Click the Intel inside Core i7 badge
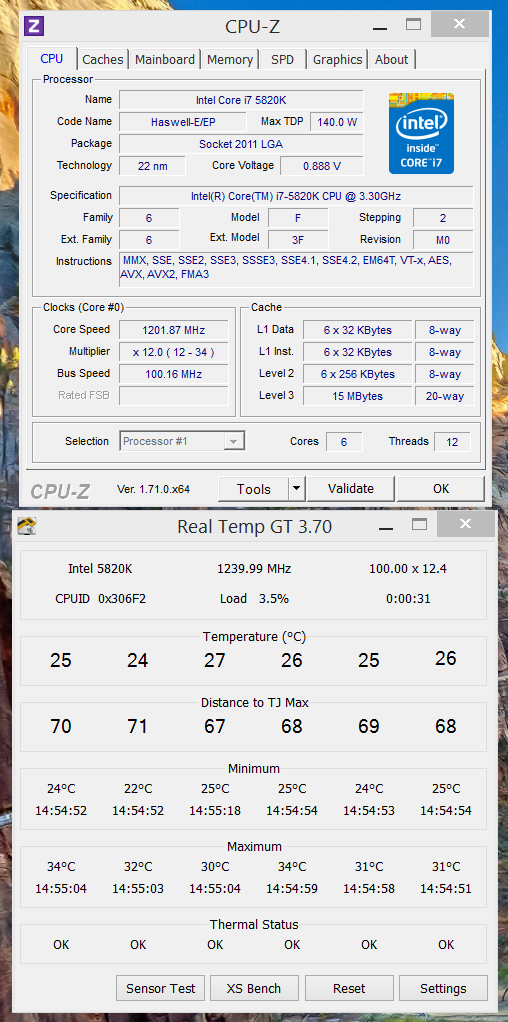Image resolution: width=508 pixels, height=1022 pixels. [x=421, y=134]
